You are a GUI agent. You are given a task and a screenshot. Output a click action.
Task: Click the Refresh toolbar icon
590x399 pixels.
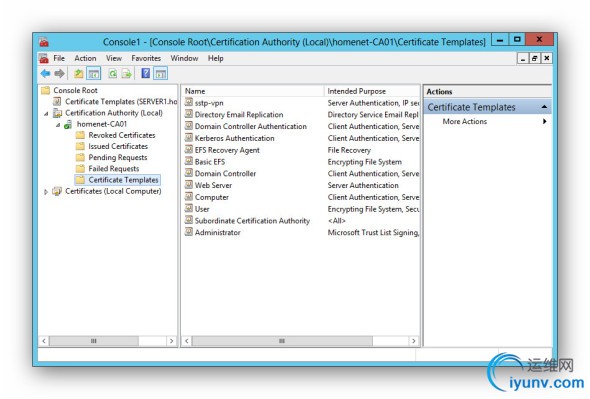[112, 73]
